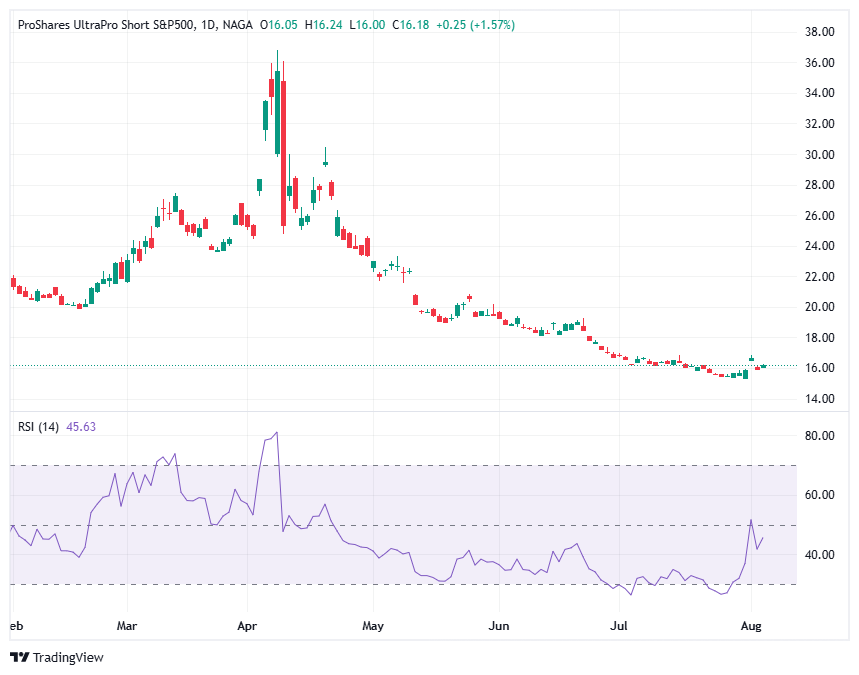Select the Apr label on the time axis

tap(247, 625)
